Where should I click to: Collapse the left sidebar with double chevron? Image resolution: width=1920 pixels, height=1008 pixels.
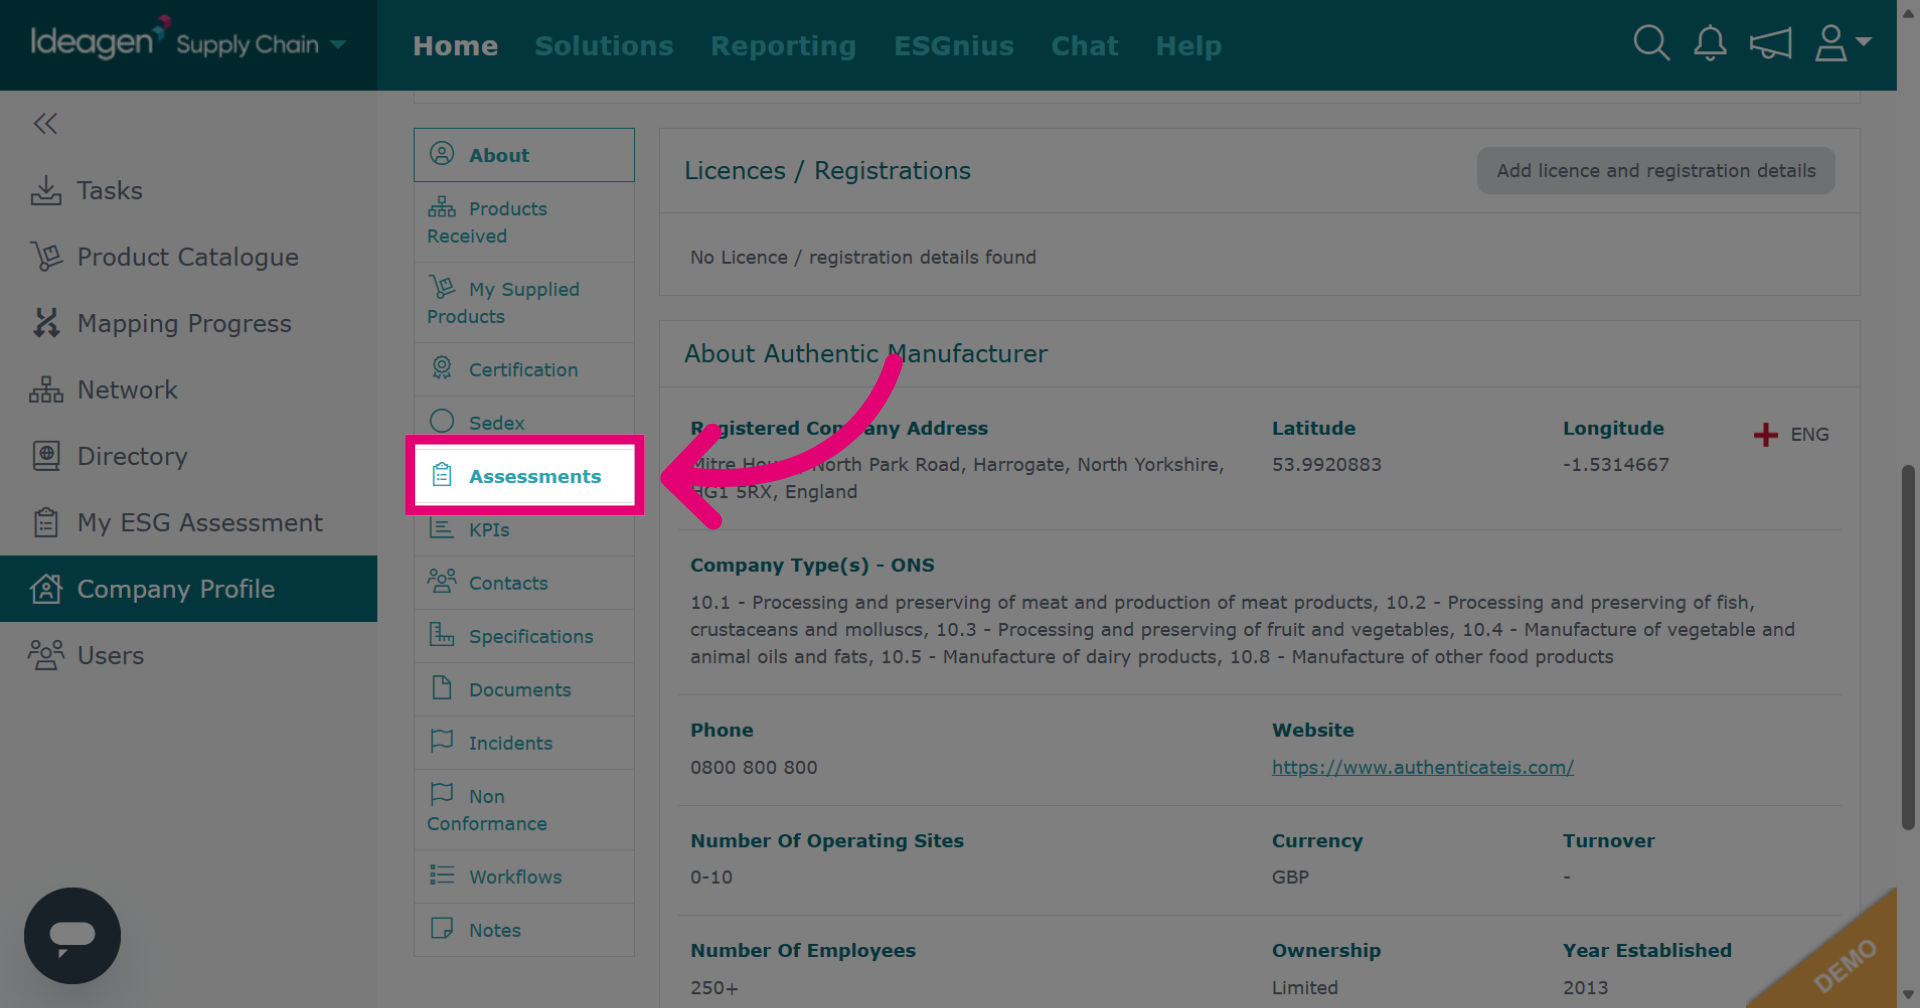[45, 124]
